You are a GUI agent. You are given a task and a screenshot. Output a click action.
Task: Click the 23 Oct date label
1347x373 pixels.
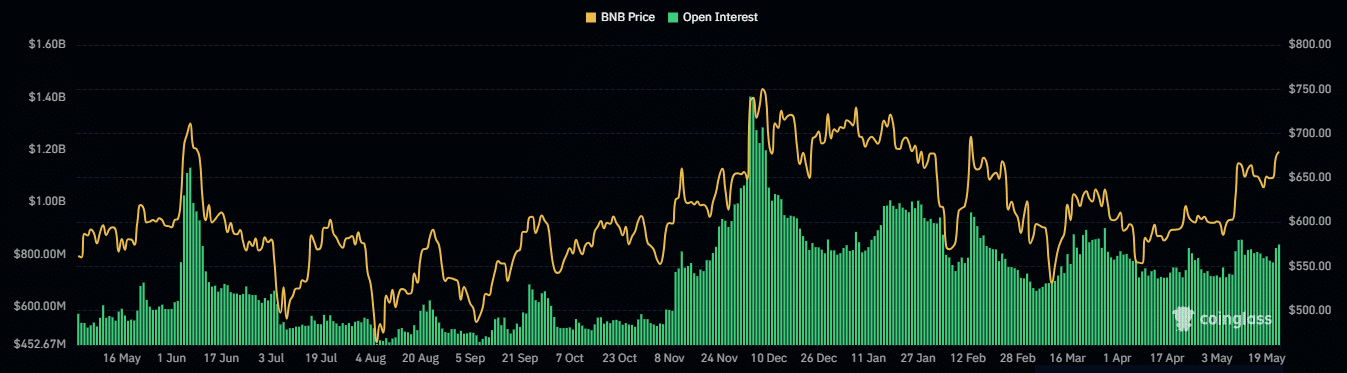pos(620,357)
